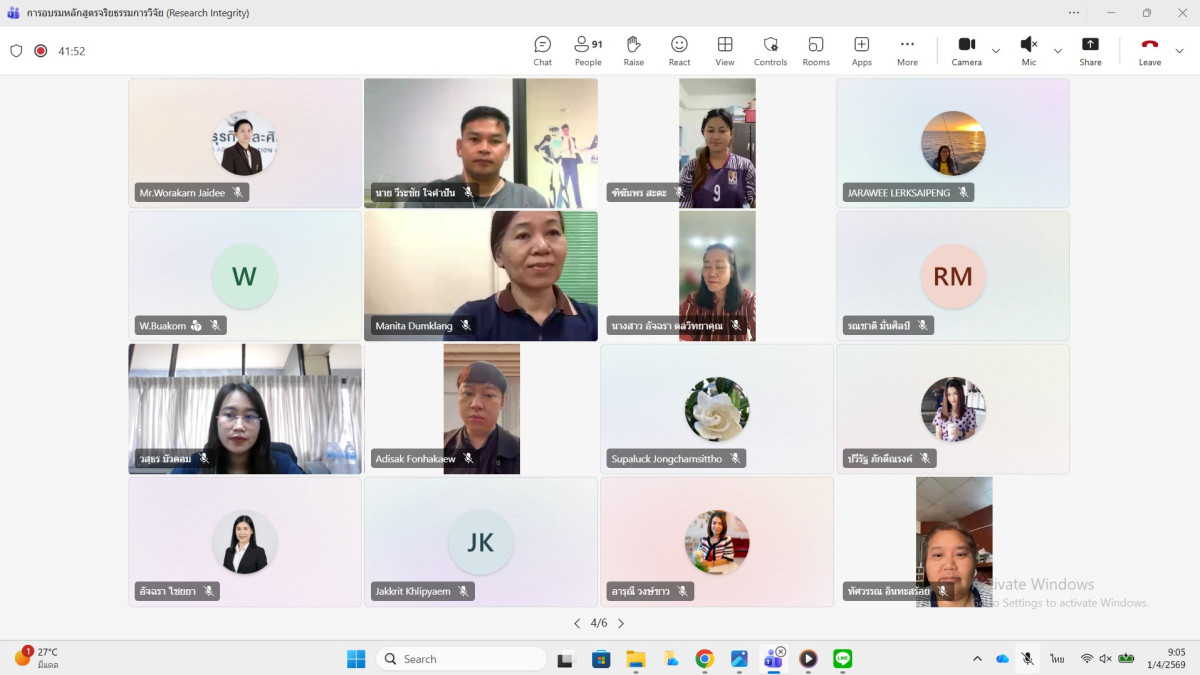This screenshot has width=1200, height=675.
Task: Open meeting Controls
Action: (x=770, y=50)
